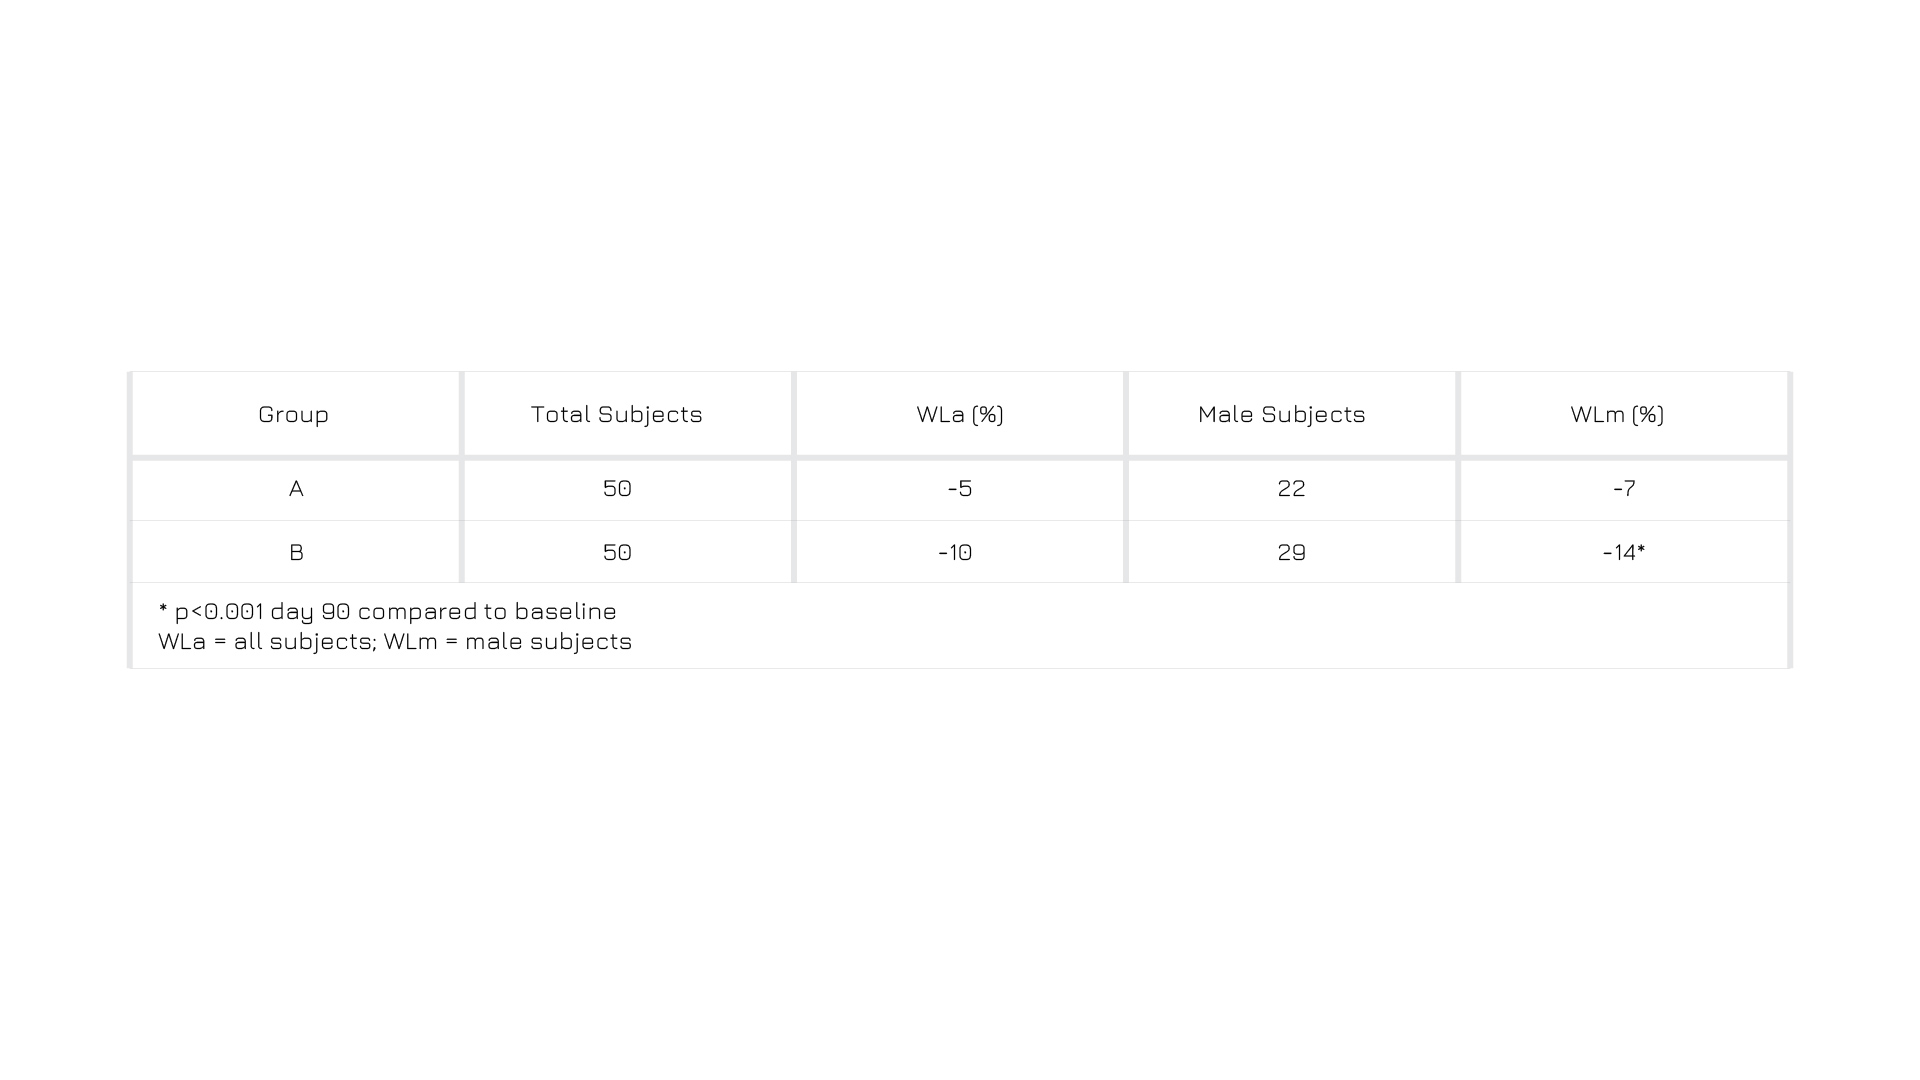The width and height of the screenshot is (1920, 1080).
Task: Click the WLm (%) header cell
Action: (x=1617, y=414)
